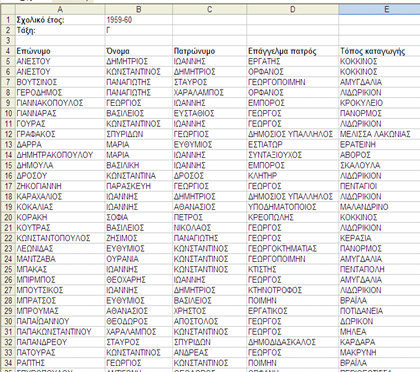Select the 'Όνομα' header cell
Screen dimensions: 420x372
(x=139, y=51)
